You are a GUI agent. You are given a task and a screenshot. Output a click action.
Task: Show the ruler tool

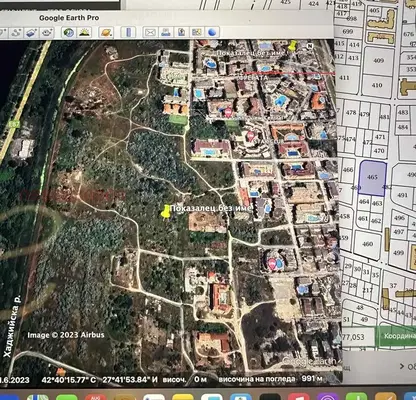128,32
